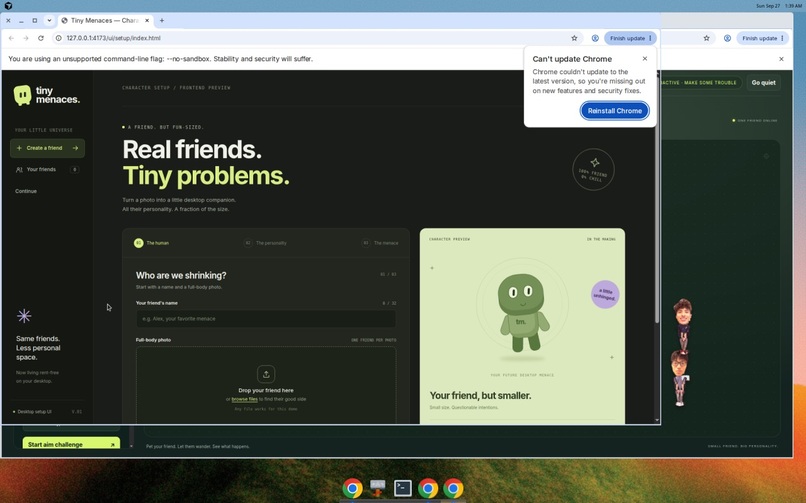Follow the browse files link
Viewport: 806px width, 503px height.
[244, 399]
